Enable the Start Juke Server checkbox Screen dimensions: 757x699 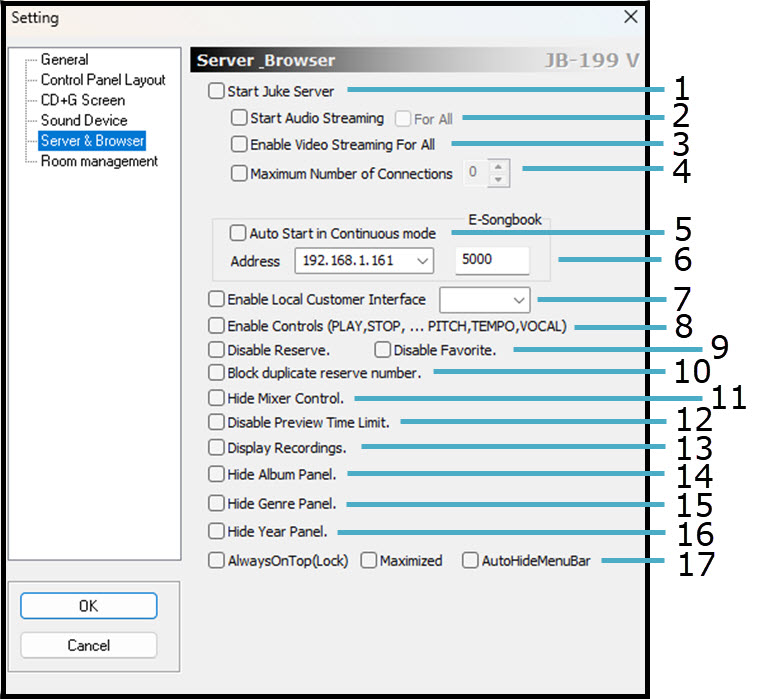click(217, 91)
